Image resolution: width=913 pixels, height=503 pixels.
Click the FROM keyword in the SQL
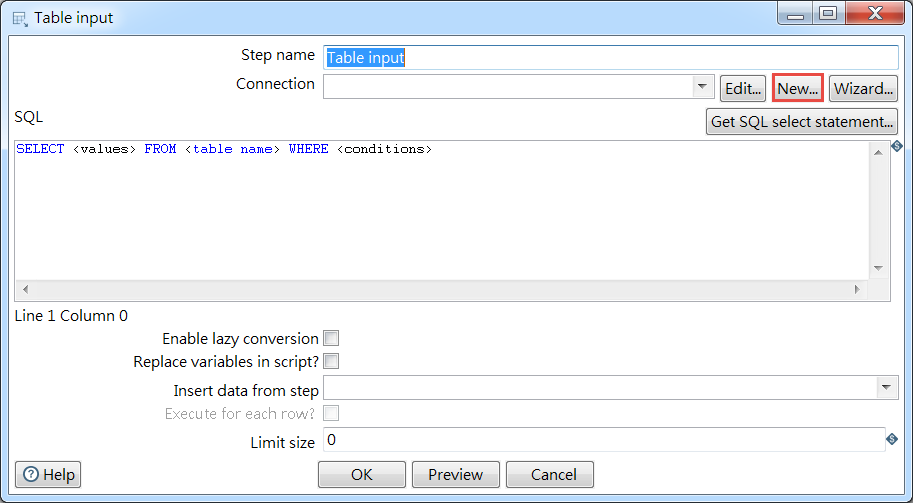(x=160, y=149)
